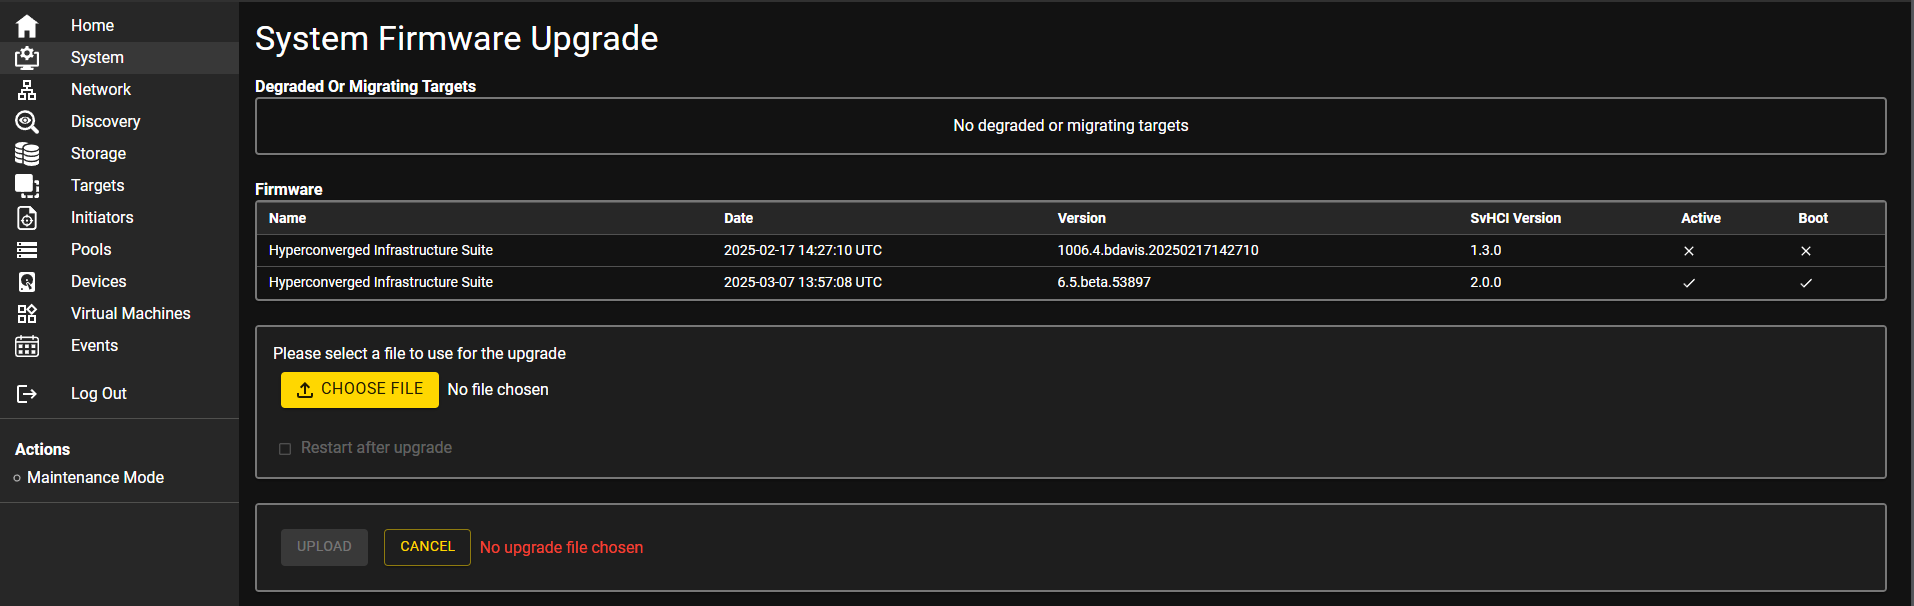Click the Home house icon
1914x606 pixels.
(x=27, y=26)
